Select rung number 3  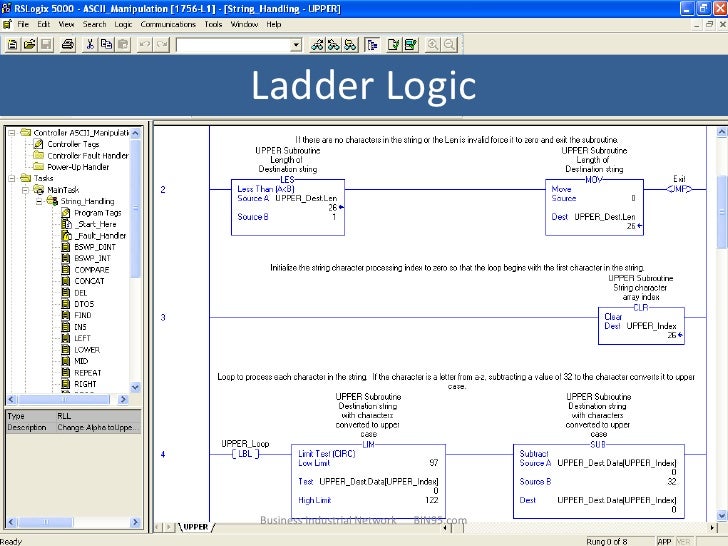(163, 318)
